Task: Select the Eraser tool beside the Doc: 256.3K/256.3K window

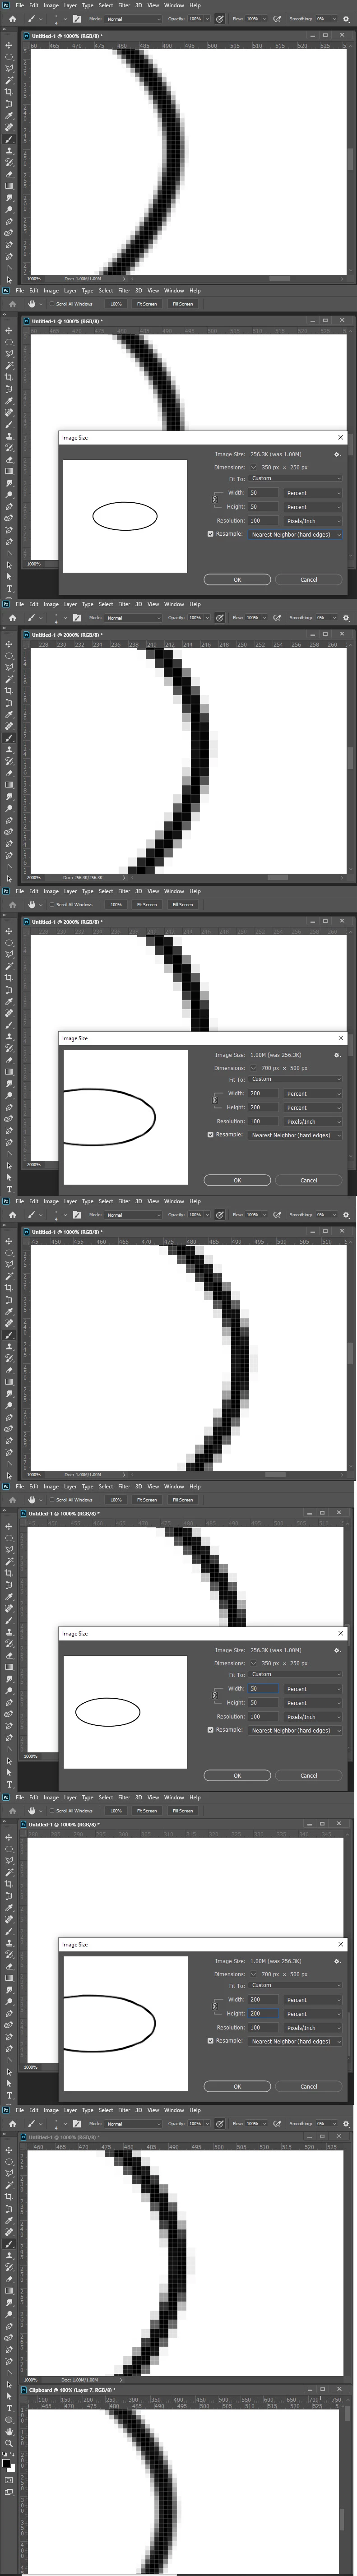Action: [9, 775]
